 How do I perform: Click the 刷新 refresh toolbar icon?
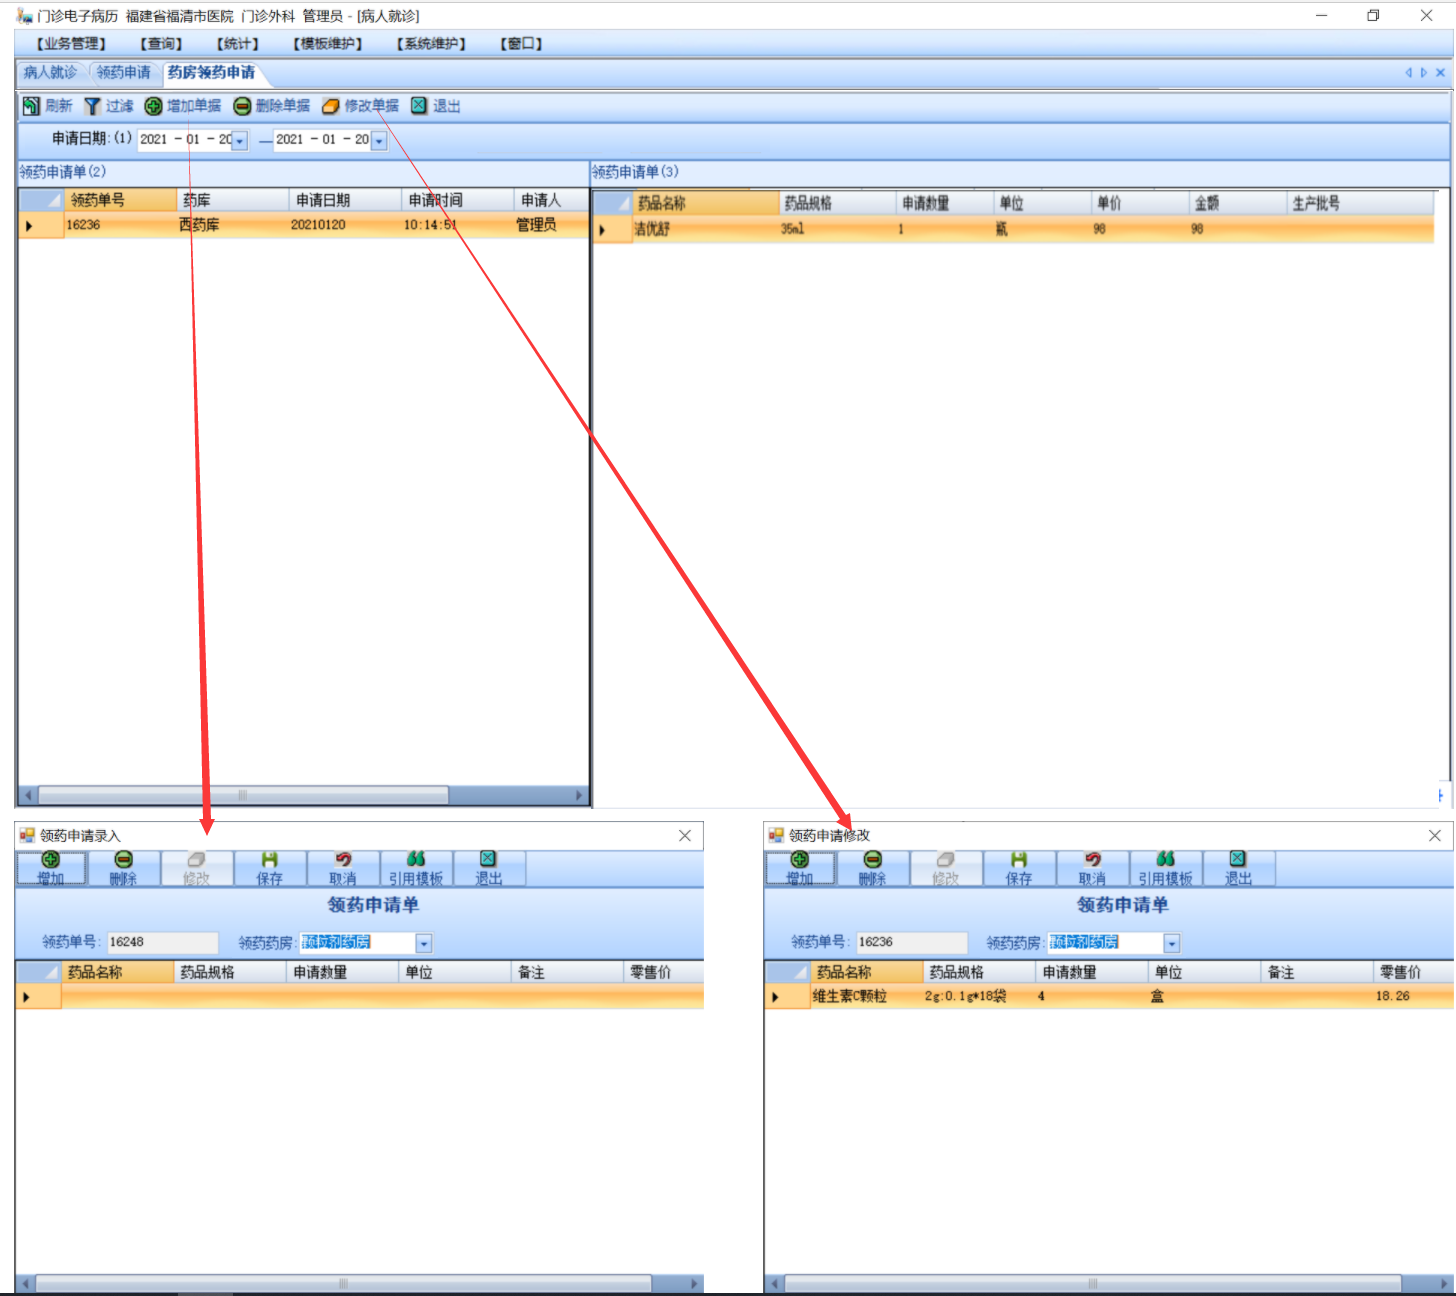click(31, 106)
